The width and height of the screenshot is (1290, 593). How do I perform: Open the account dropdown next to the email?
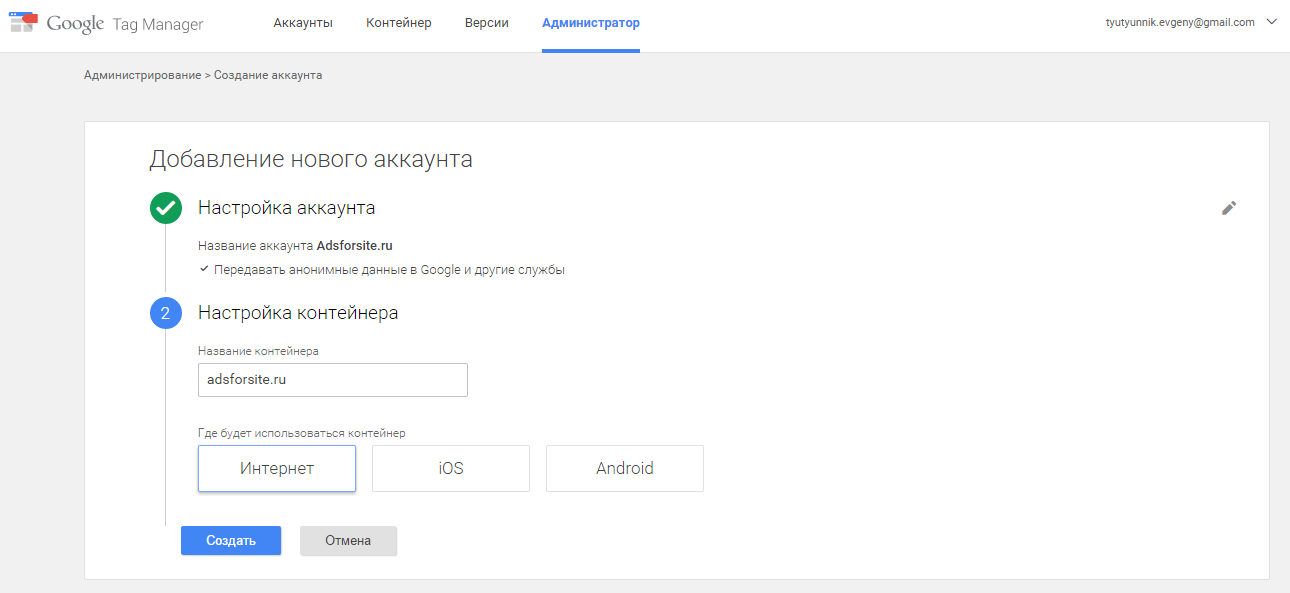[1271, 21]
